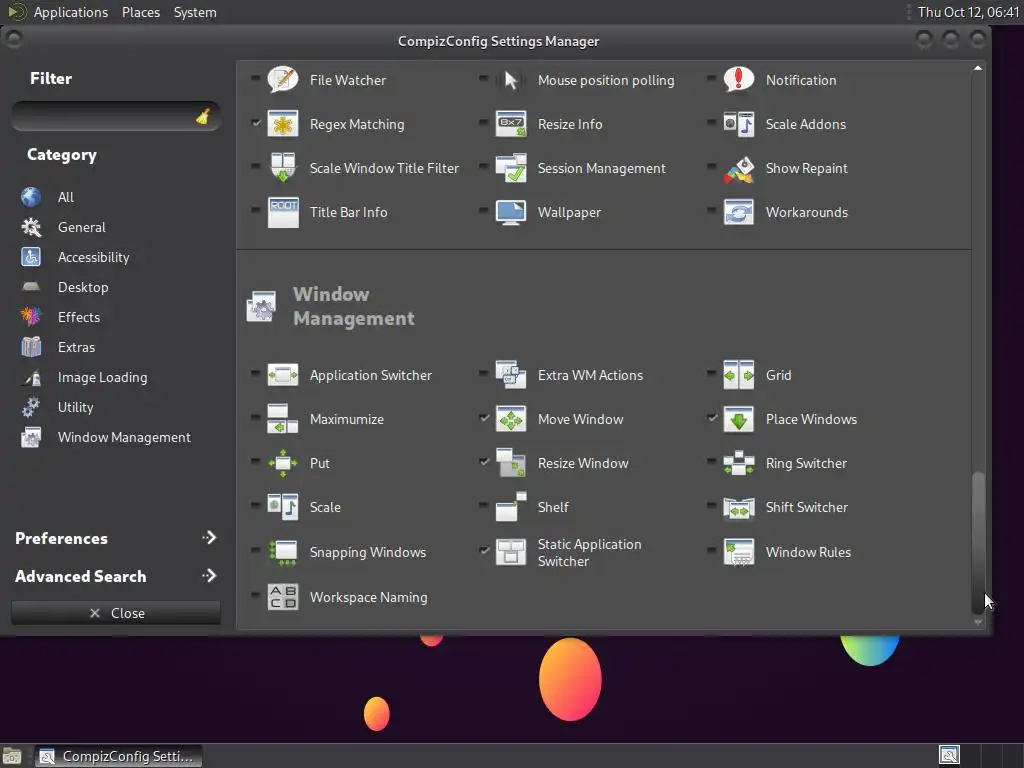Open the Scale plugin settings label
The width and height of the screenshot is (1024, 768).
[x=325, y=507]
